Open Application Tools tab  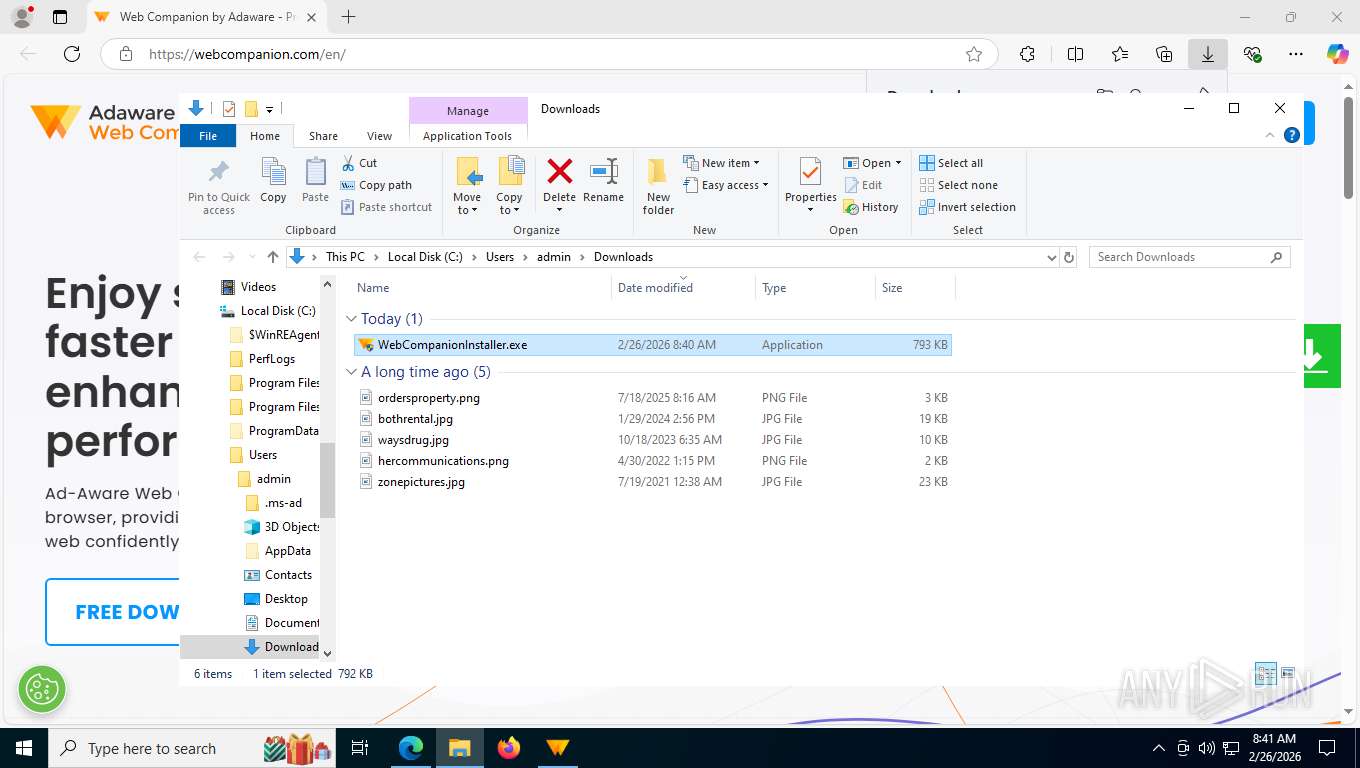(x=467, y=136)
